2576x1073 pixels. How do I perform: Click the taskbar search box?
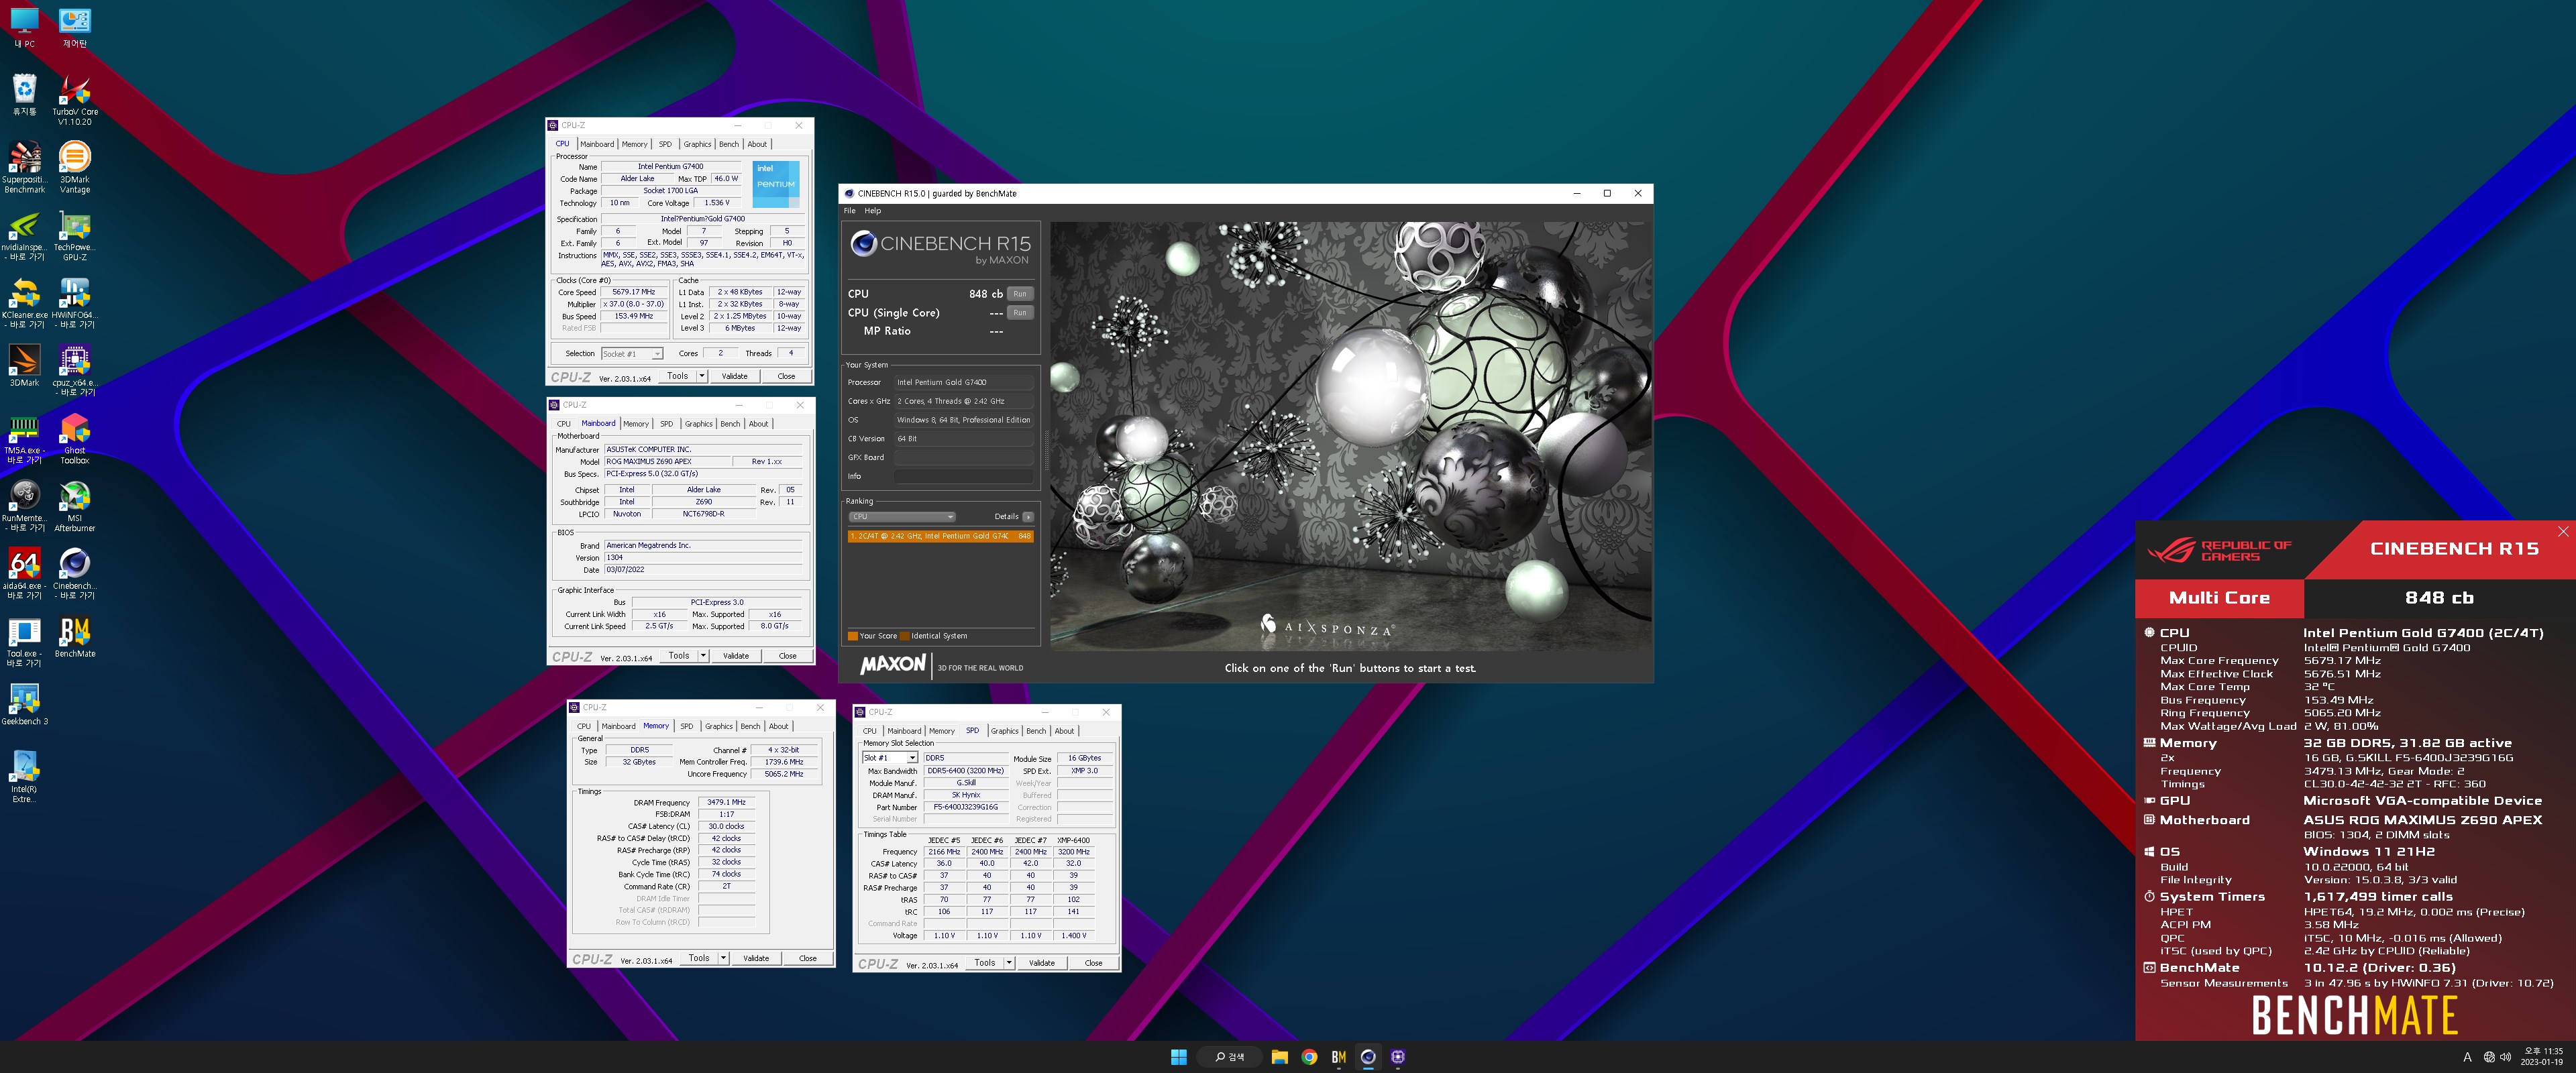pyautogui.click(x=1229, y=1057)
